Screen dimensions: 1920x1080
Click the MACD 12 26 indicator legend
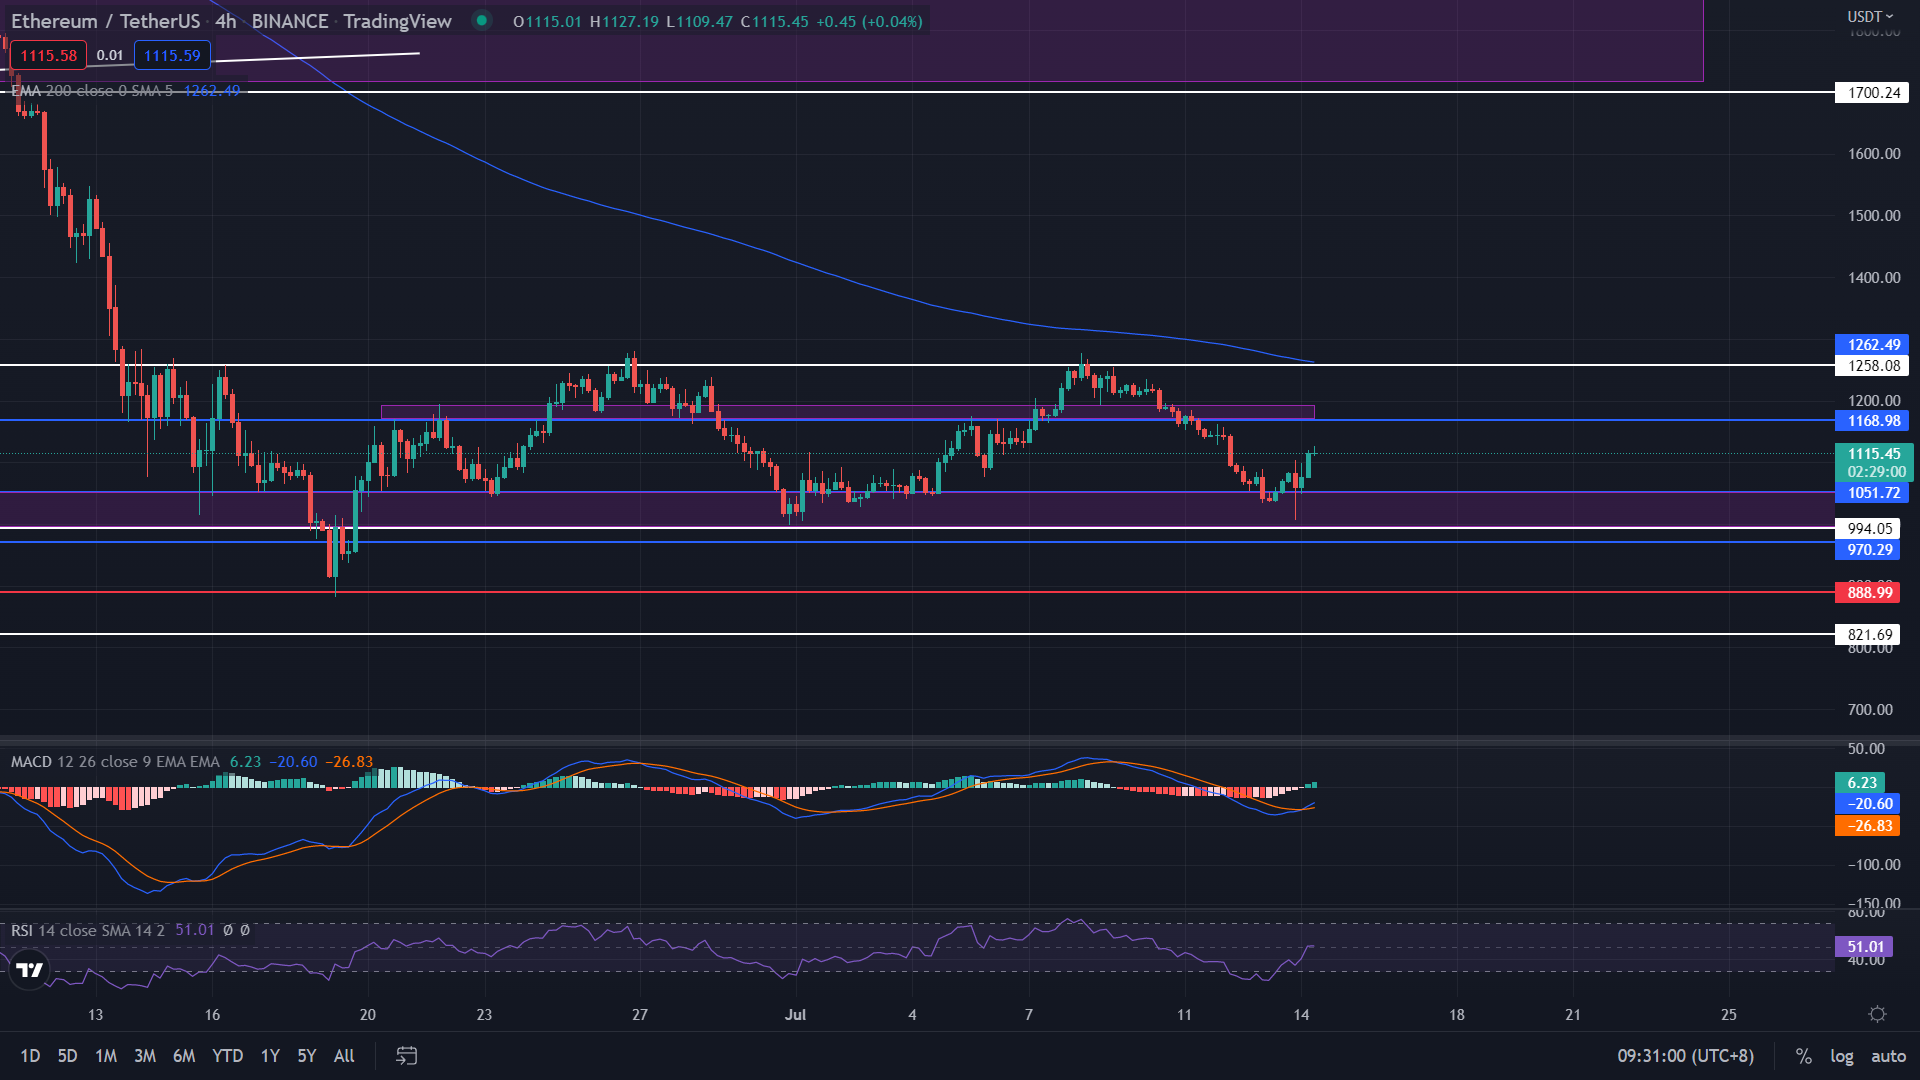pyautogui.click(x=115, y=762)
